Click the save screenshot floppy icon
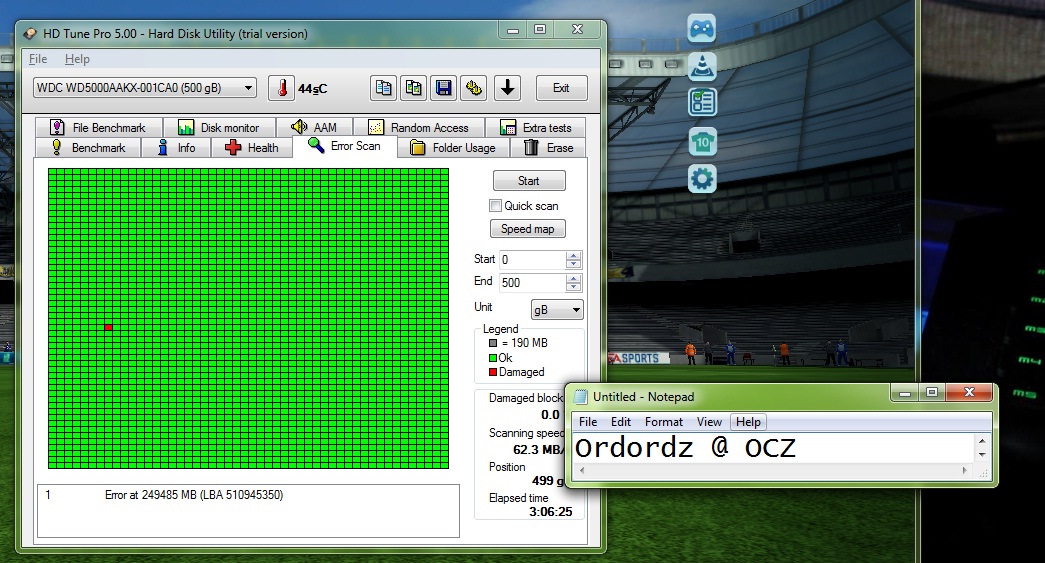 (x=443, y=88)
